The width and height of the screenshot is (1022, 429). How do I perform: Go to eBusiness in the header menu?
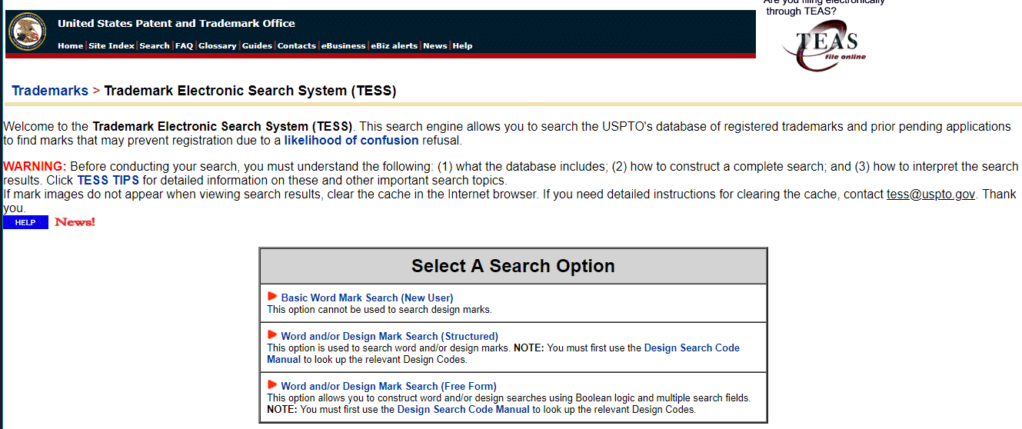[342, 46]
